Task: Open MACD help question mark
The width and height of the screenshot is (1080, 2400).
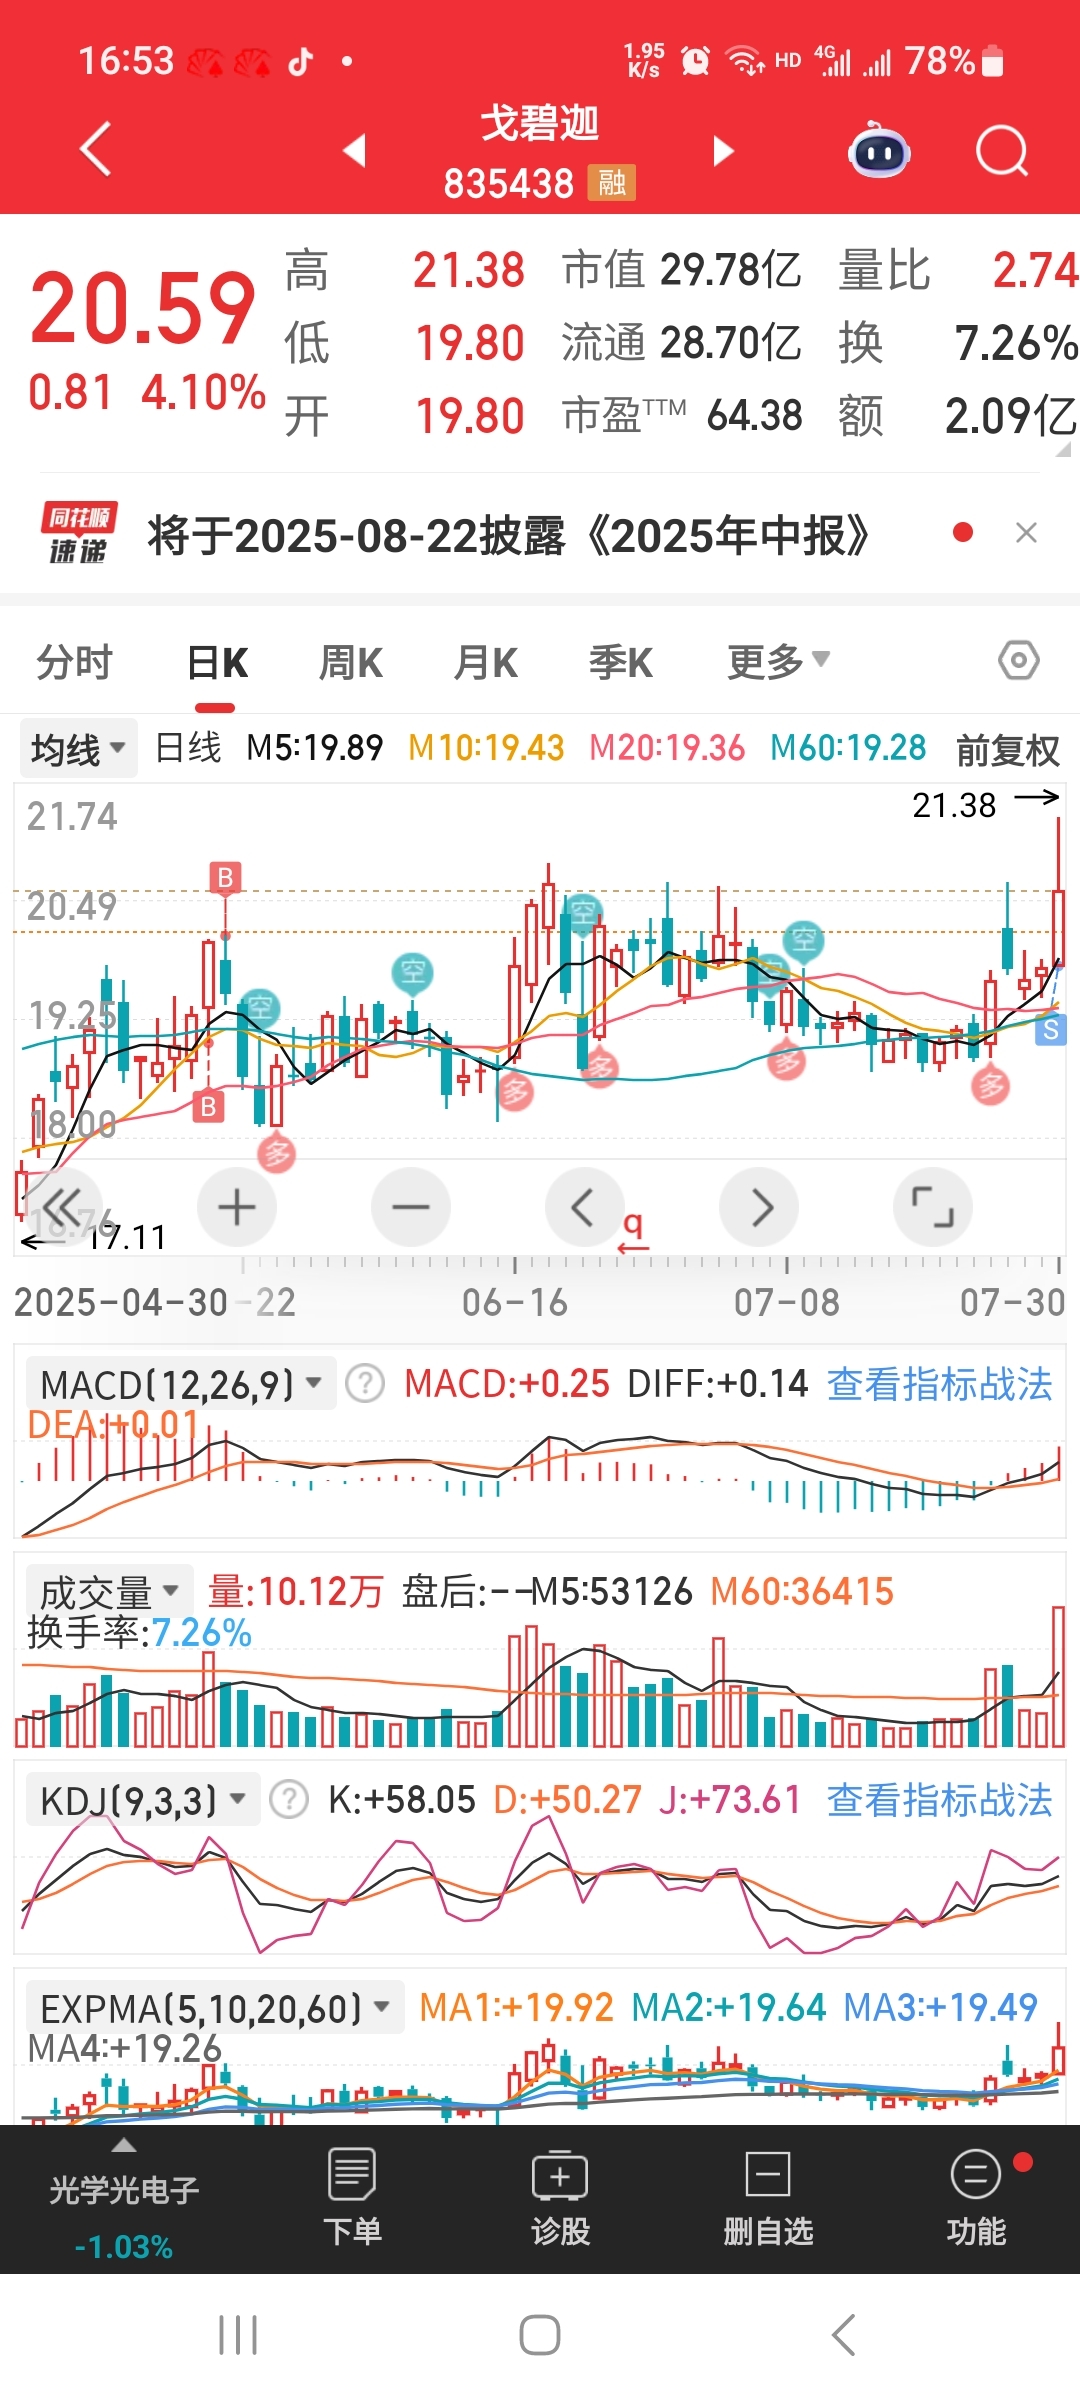Action: [x=365, y=1384]
